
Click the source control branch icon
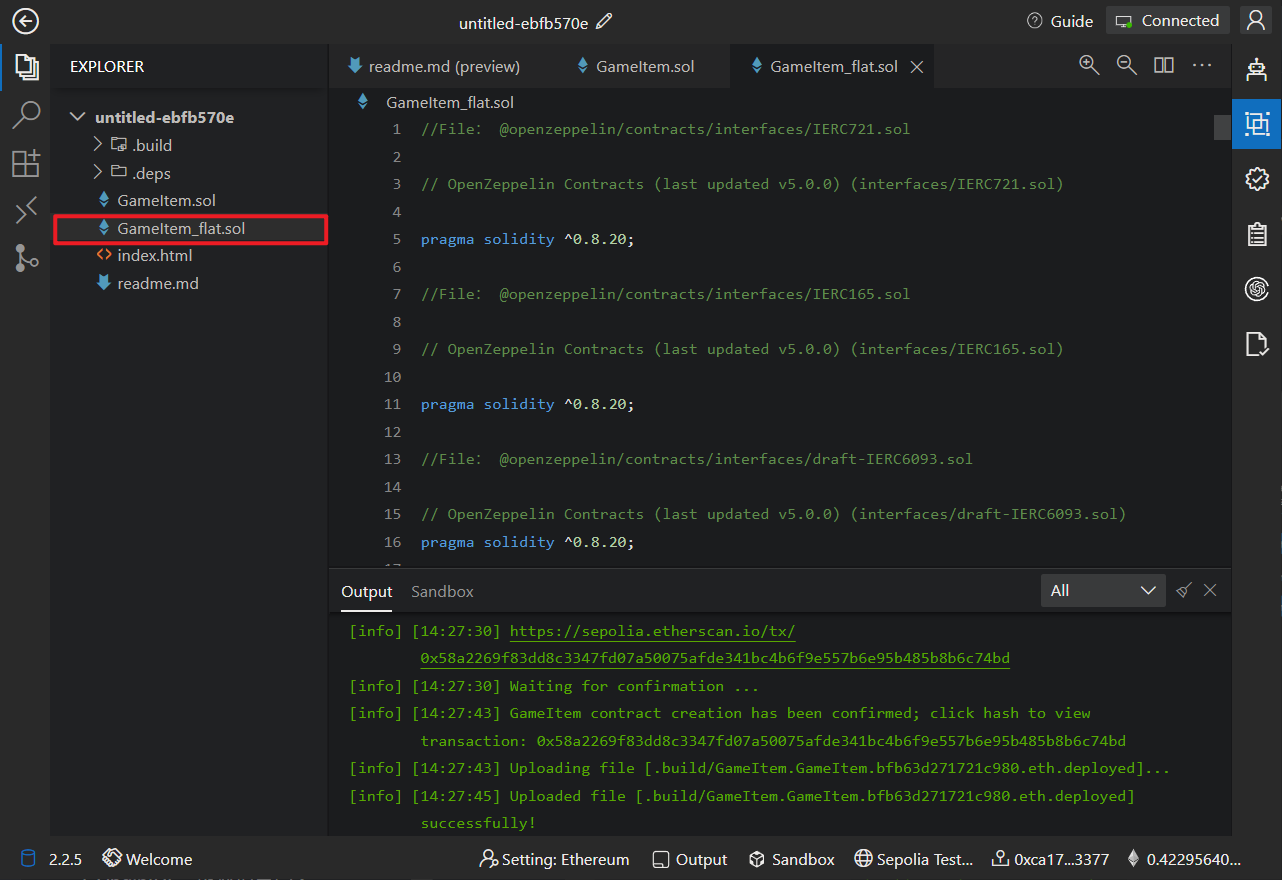coord(26,258)
